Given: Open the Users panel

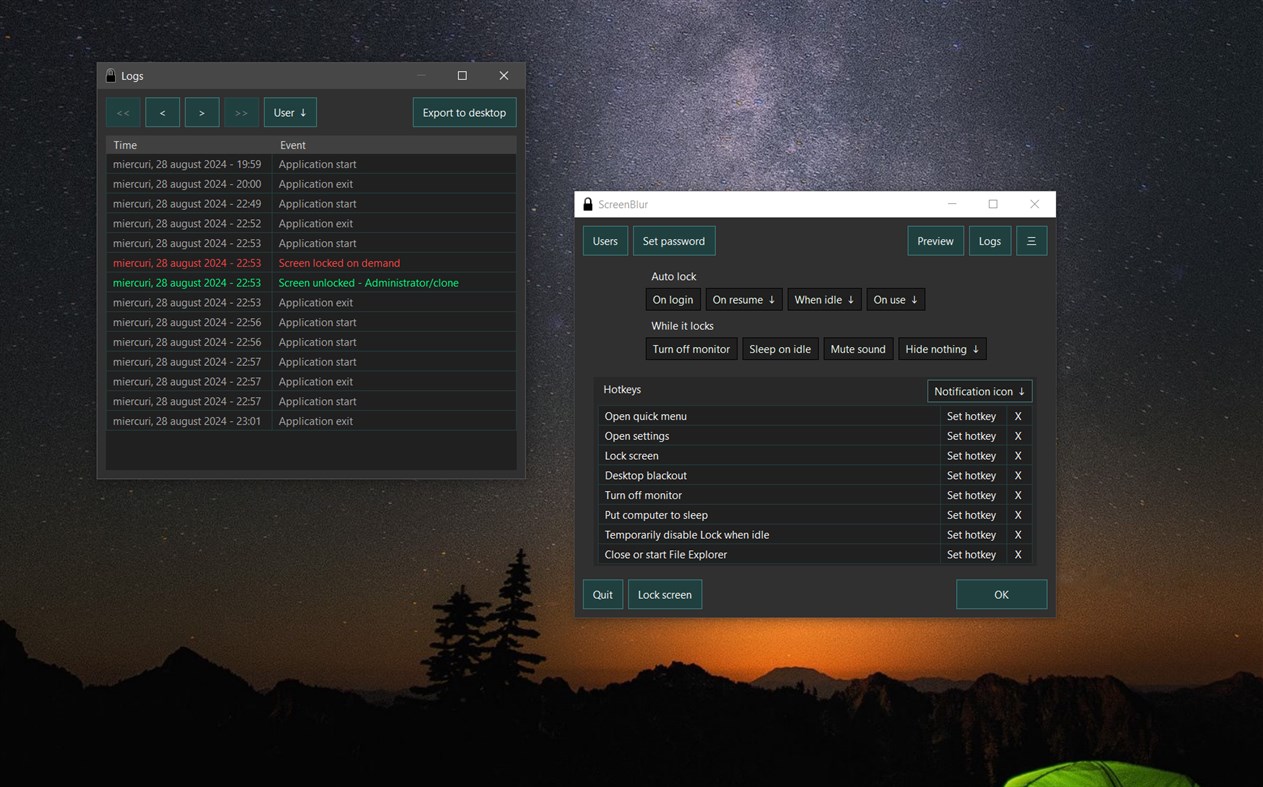Looking at the screenshot, I should (604, 240).
